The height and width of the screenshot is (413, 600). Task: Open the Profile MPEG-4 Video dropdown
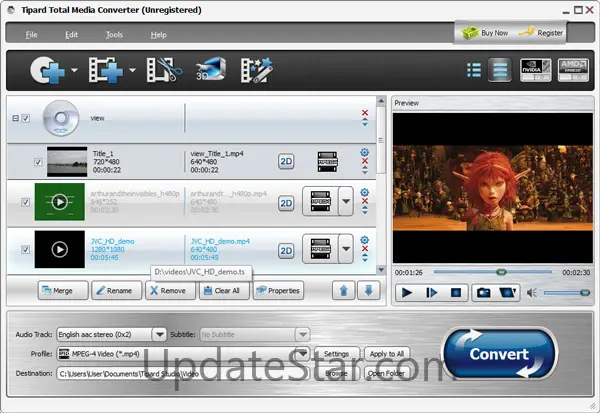coord(303,353)
